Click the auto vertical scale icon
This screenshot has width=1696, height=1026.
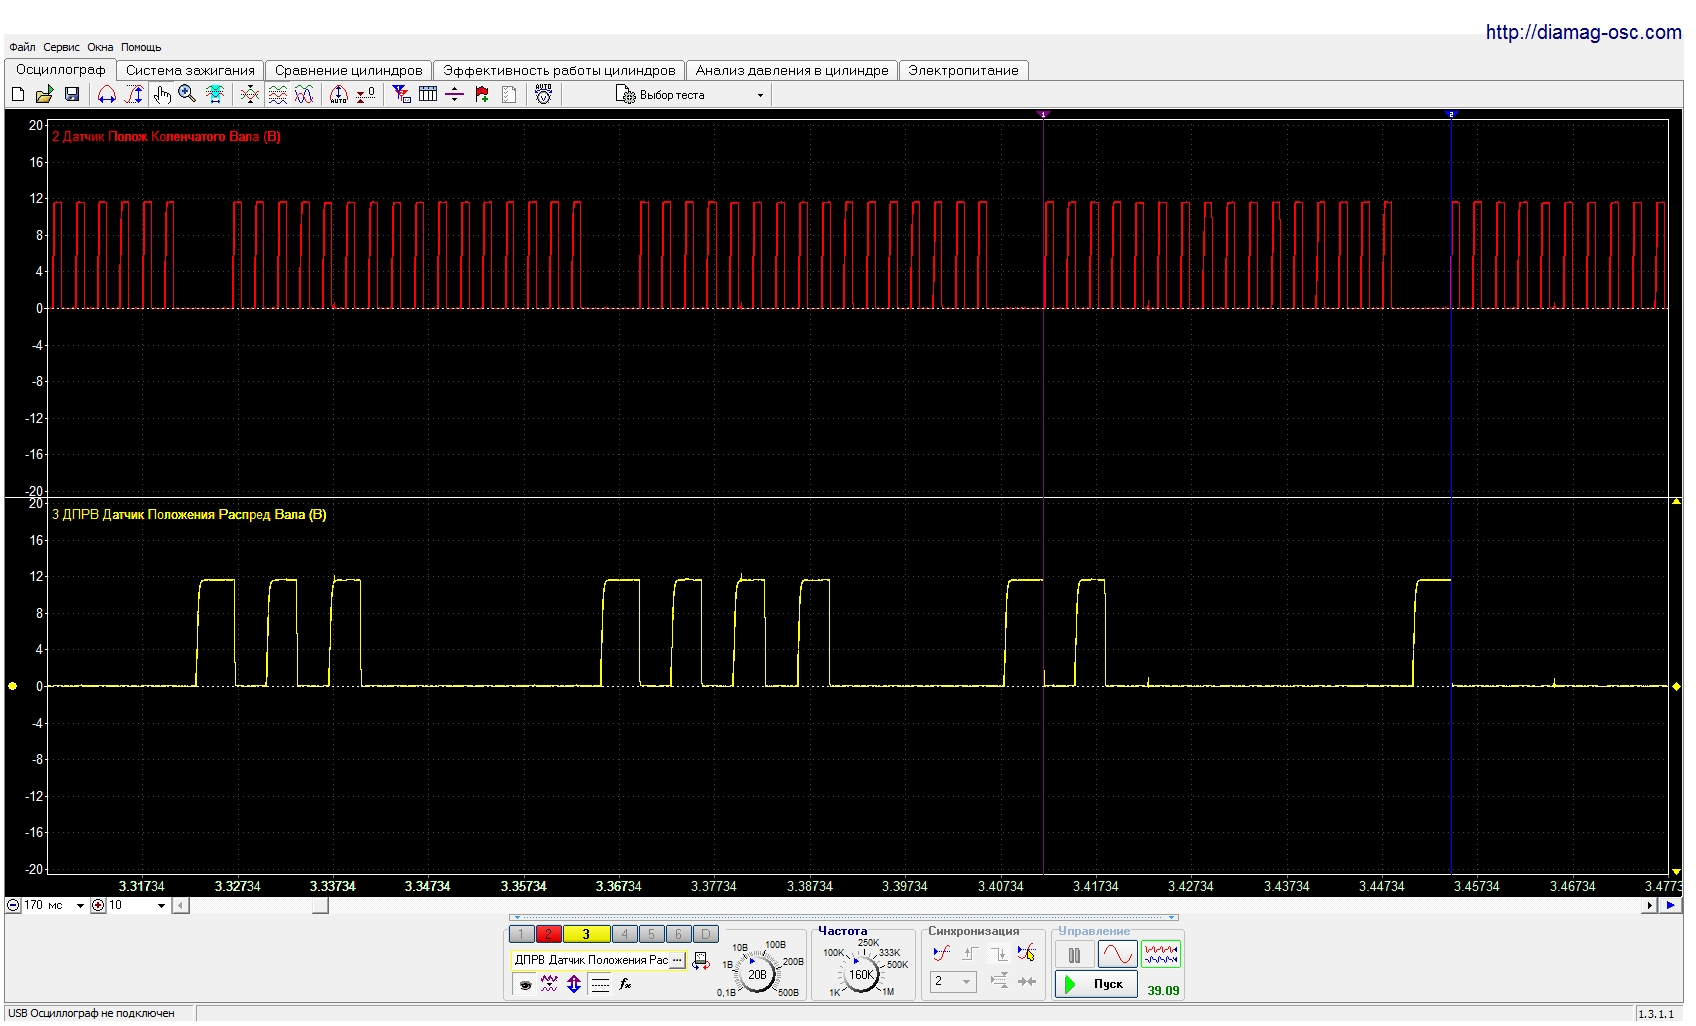click(339, 94)
